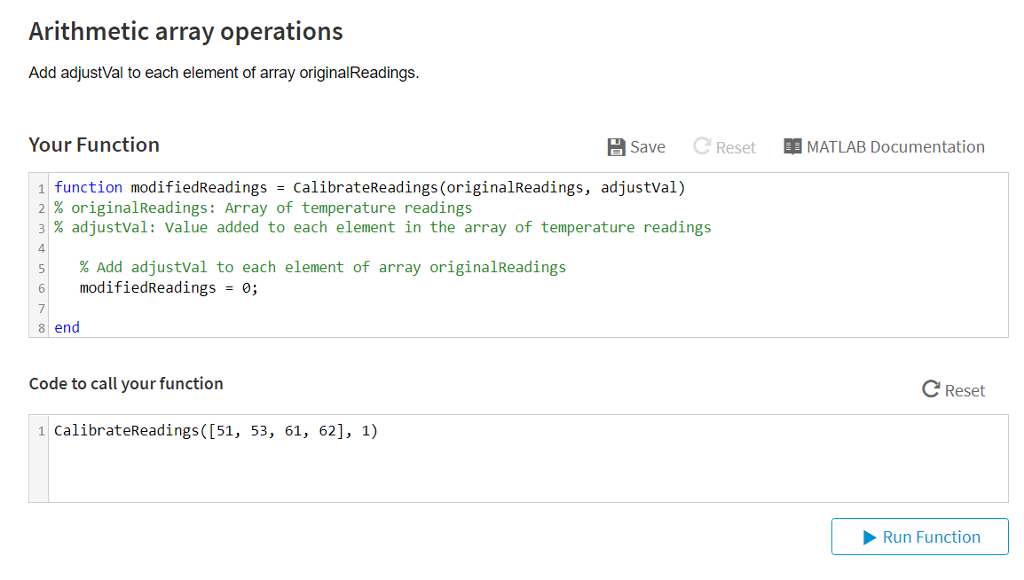Click the book icon next to MATLAB Documentation
This screenshot has height=580, width=1024.
pyautogui.click(x=794, y=146)
